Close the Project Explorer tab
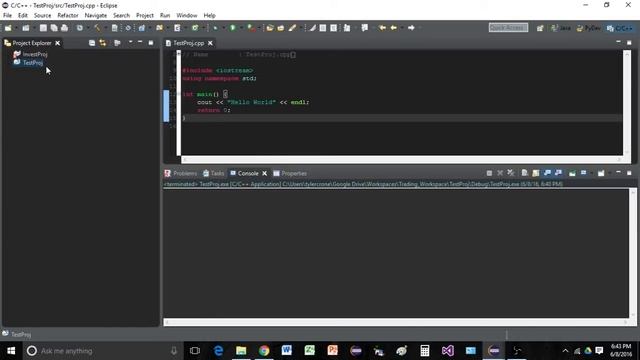The height and width of the screenshot is (360, 640). (58, 43)
